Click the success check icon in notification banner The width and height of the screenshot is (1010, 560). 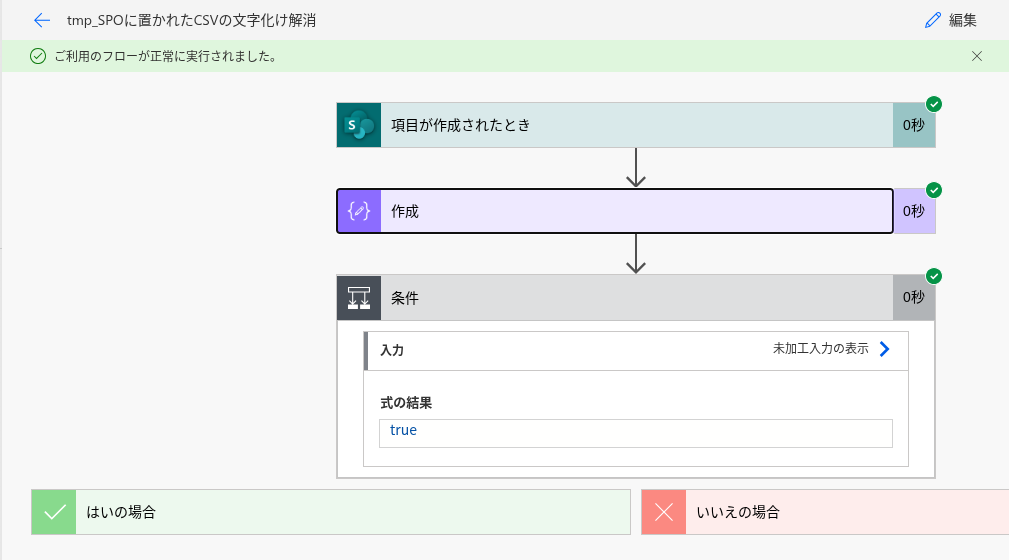pos(38,56)
